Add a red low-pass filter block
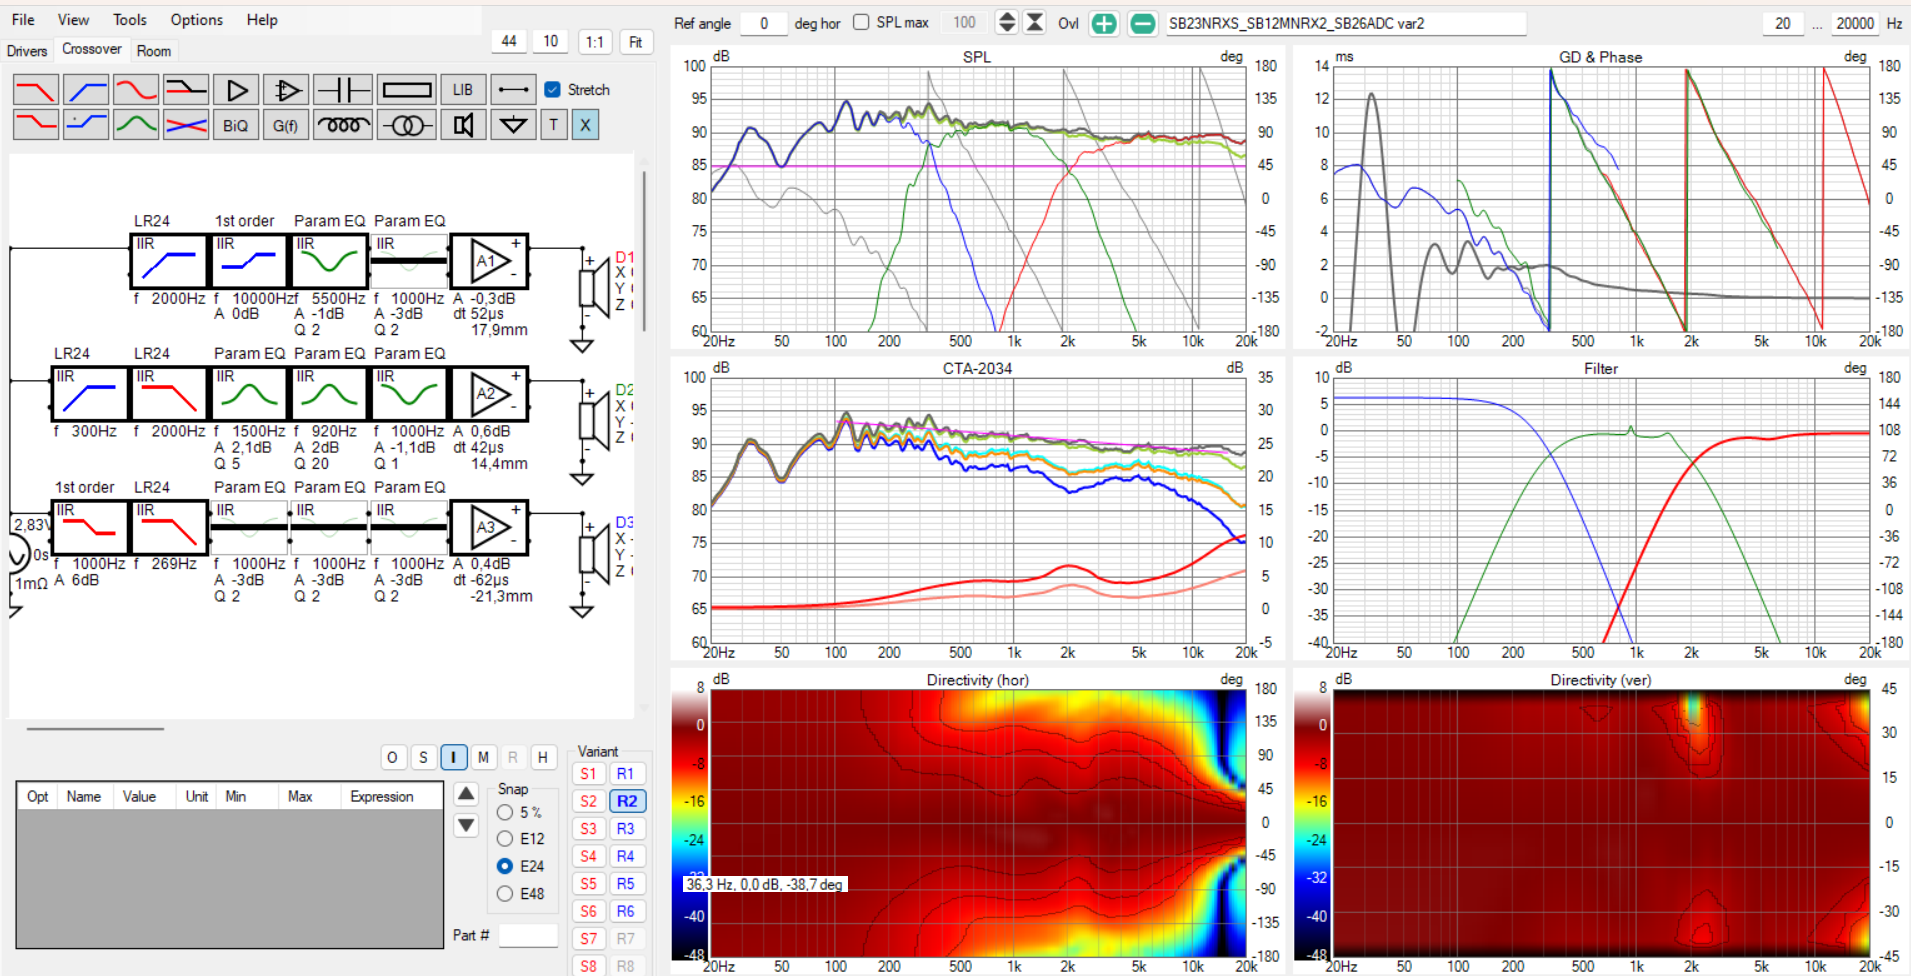The height and width of the screenshot is (976, 1911). (36, 90)
